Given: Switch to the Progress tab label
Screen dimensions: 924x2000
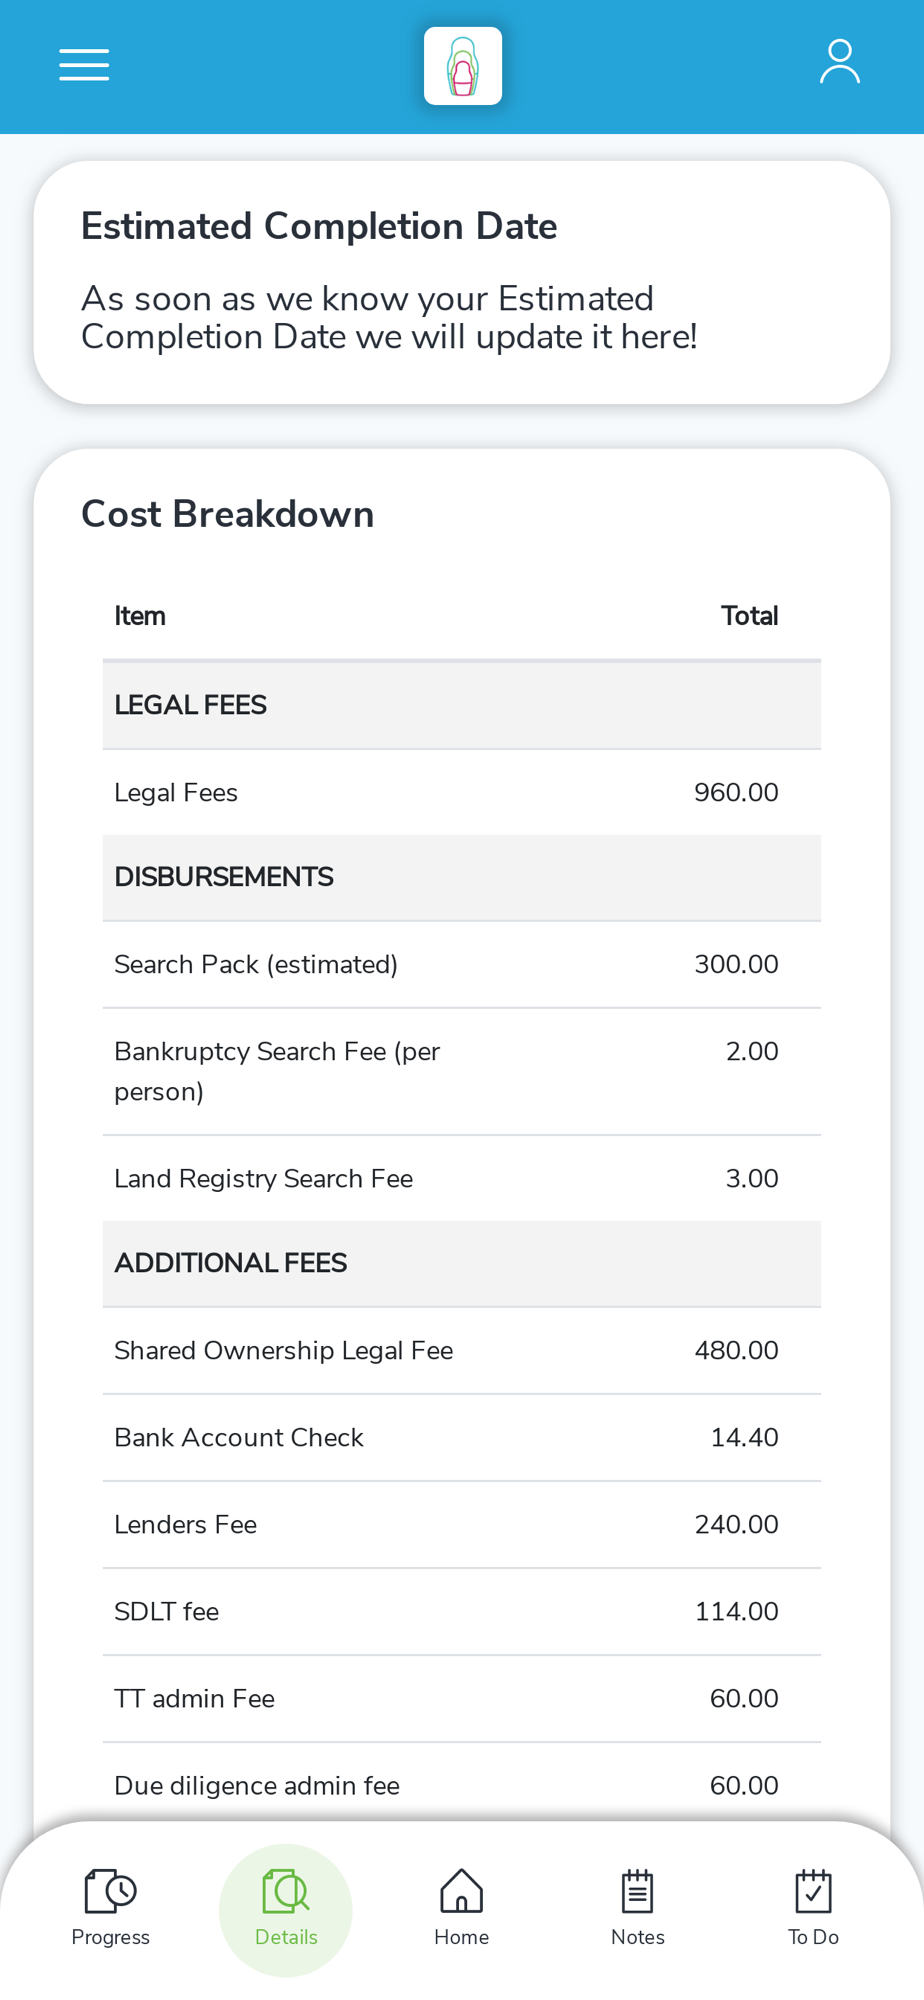Looking at the screenshot, I should pos(110,1937).
